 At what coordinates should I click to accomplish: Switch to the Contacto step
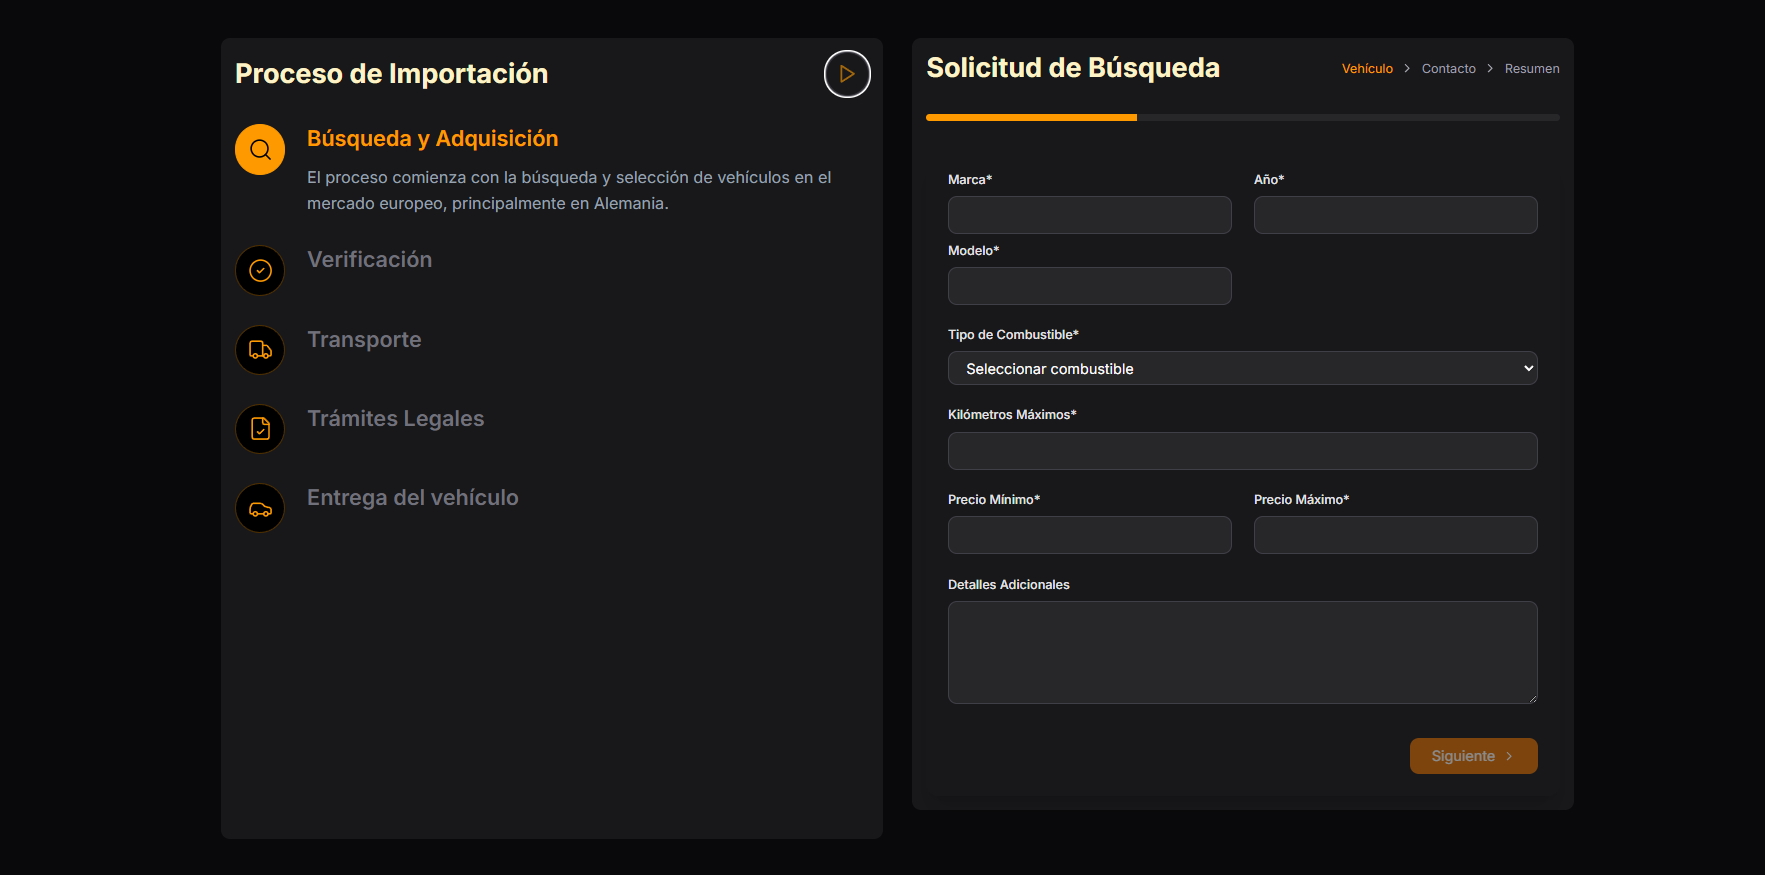pos(1448,69)
